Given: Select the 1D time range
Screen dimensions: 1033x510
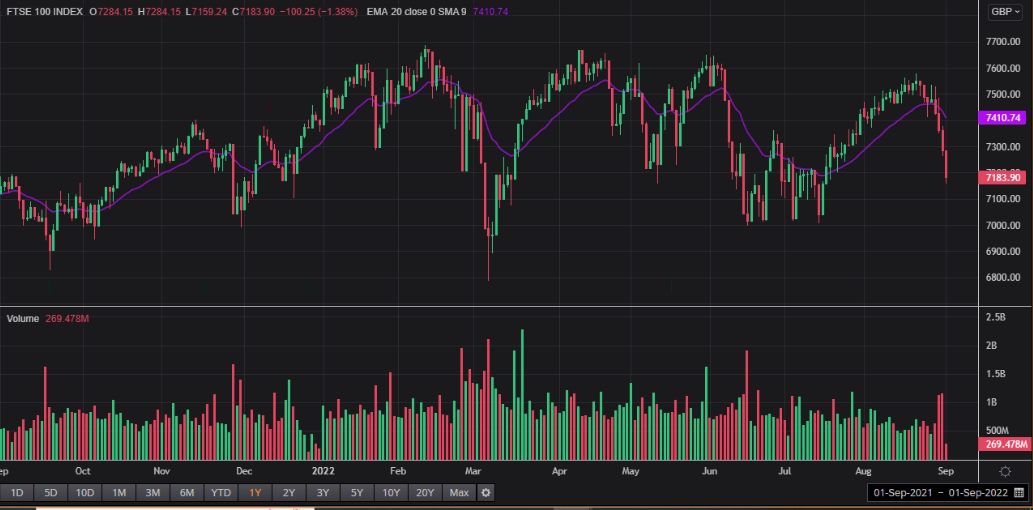Looking at the screenshot, I should pyautogui.click(x=17, y=493).
